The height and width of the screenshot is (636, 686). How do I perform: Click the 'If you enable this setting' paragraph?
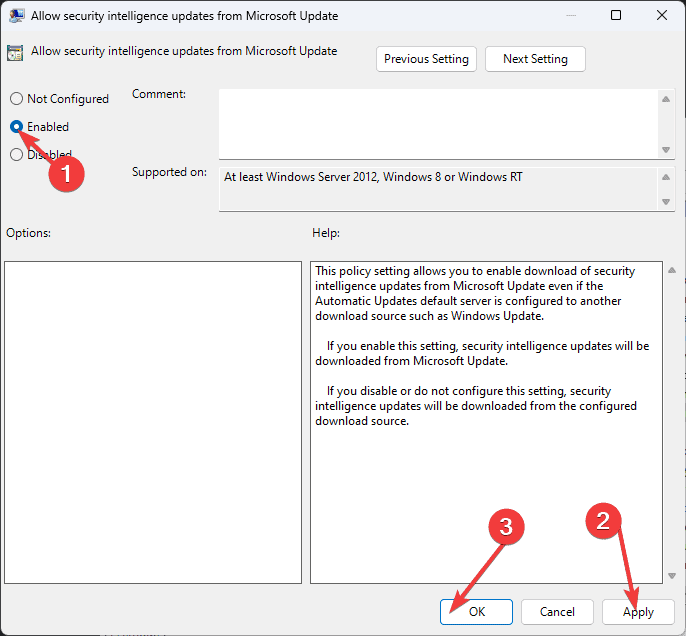point(482,353)
